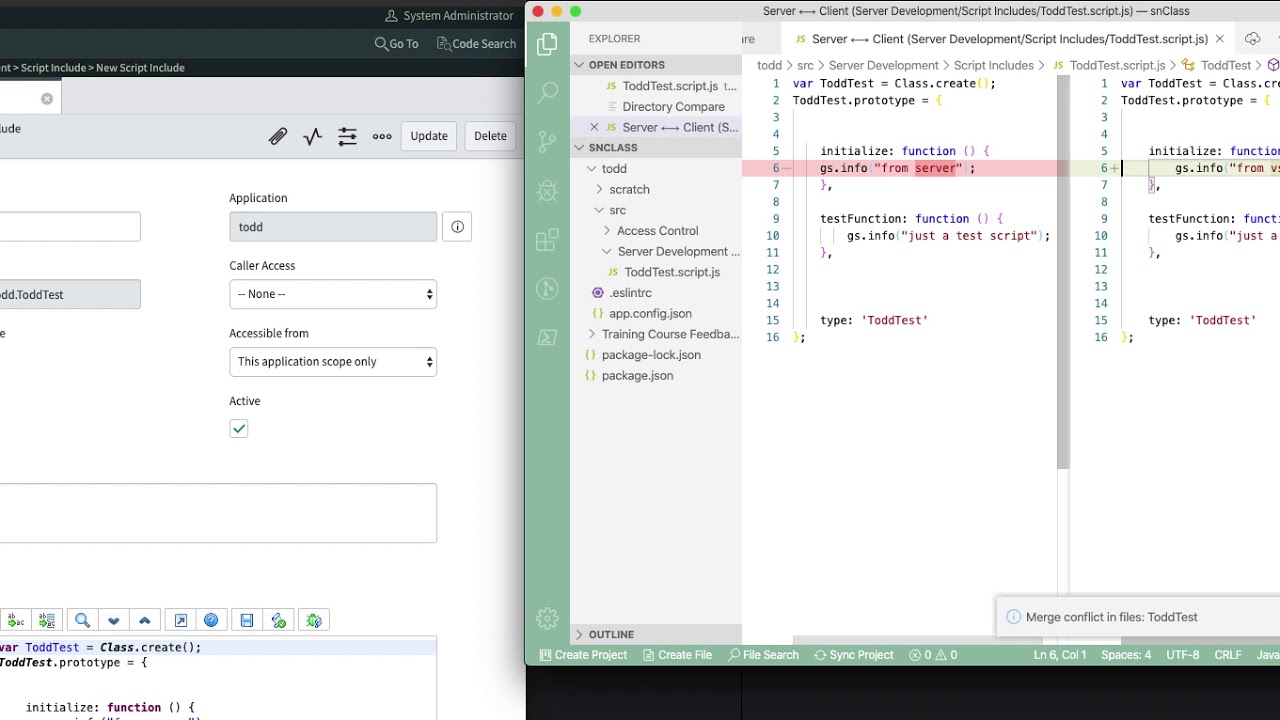Click the attachment paperclip icon in ServiceNow
Screen dimensions: 1280x720
tap(278, 136)
